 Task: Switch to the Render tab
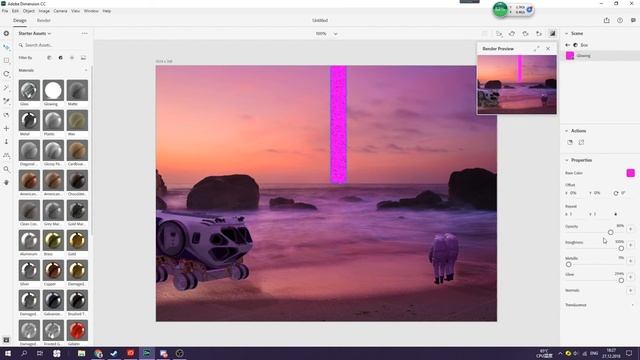[44, 20]
